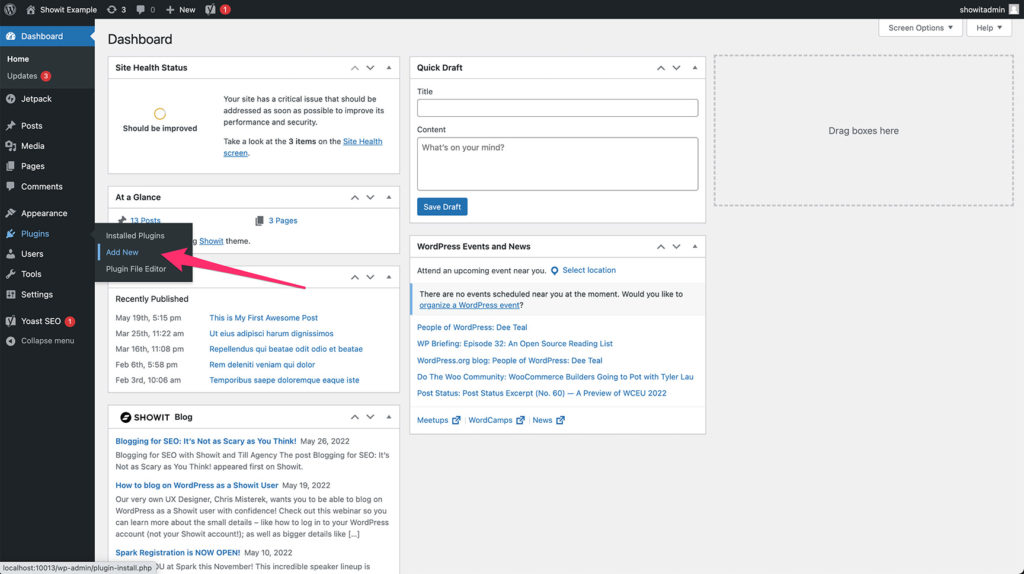The image size is (1024, 574).
Task: Choose Installed Plugins from submenu
Action: coord(135,236)
